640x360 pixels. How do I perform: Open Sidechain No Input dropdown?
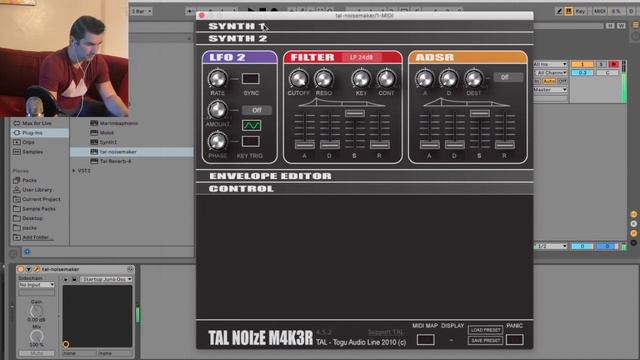pos(36,284)
